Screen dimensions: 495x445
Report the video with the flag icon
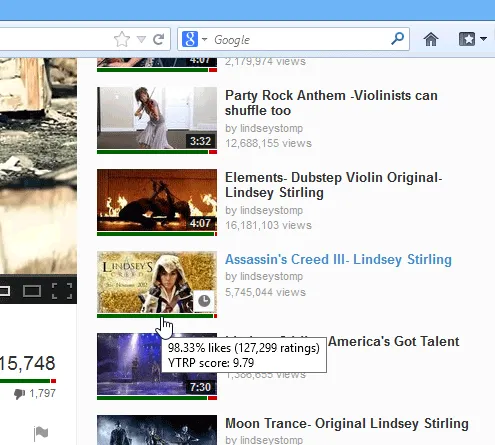tap(41, 433)
